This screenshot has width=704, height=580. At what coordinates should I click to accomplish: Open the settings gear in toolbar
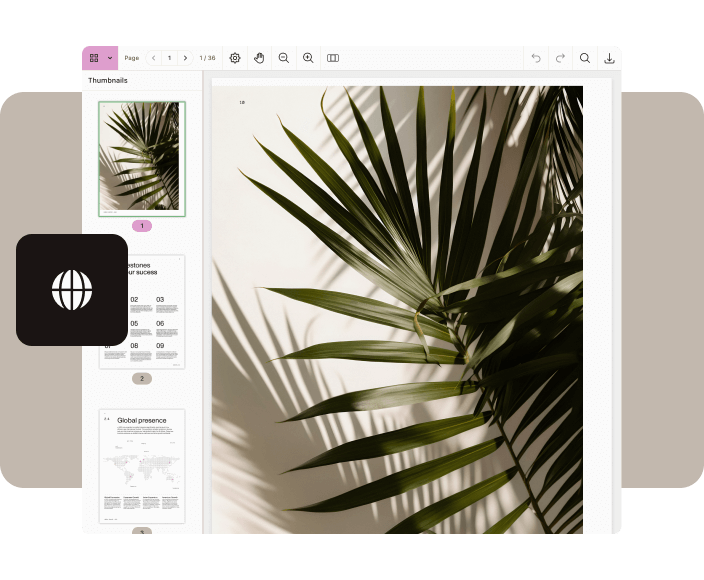point(235,58)
